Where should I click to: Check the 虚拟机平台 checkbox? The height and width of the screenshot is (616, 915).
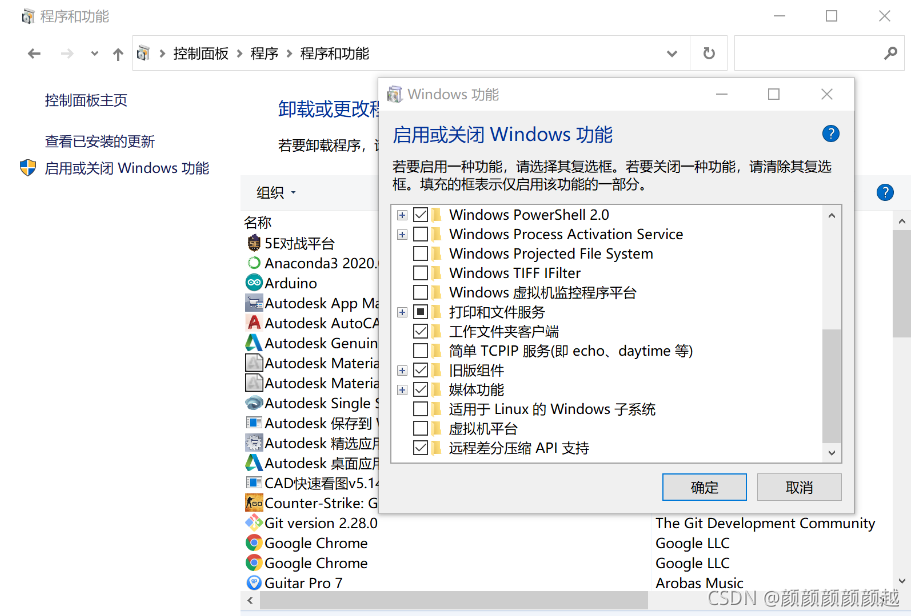(x=420, y=429)
